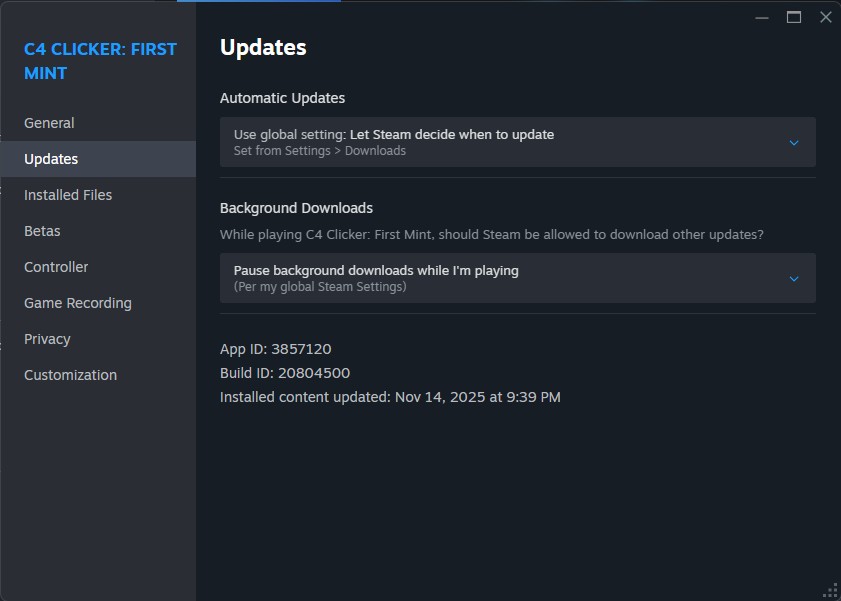This screenshot has height=601, width=841.
Task: Minimize the game properties window
Action: 763,17
